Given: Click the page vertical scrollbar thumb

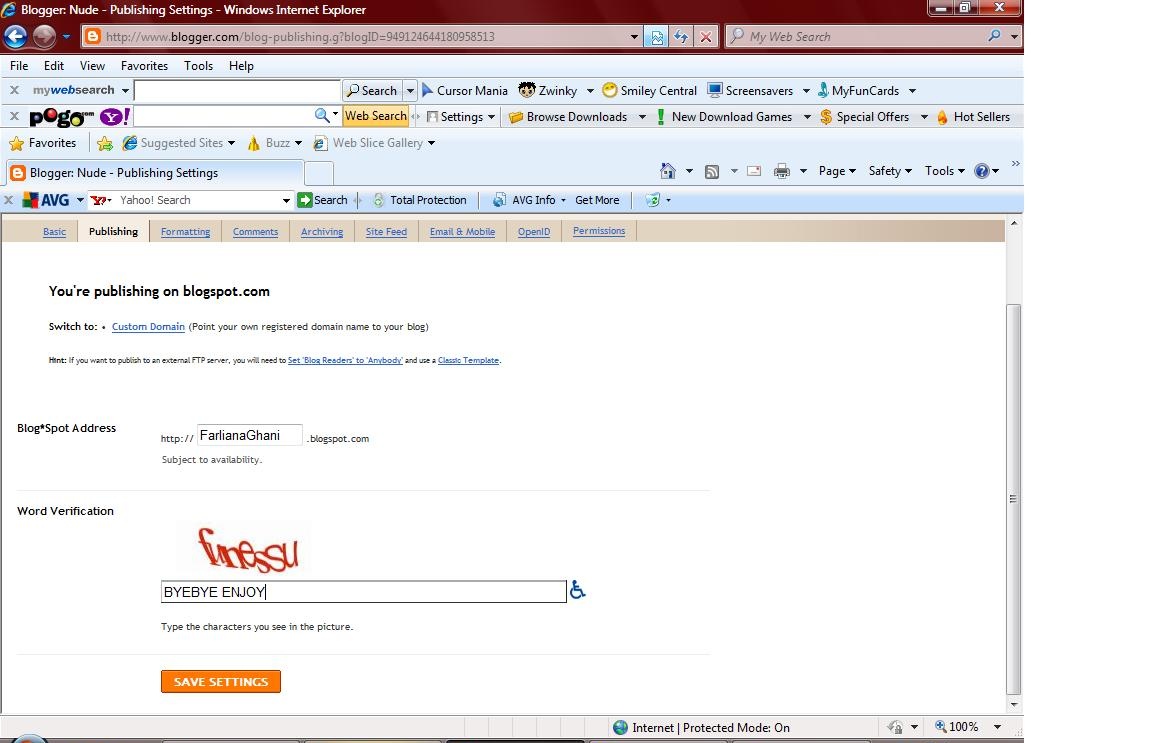Looking at the screenshot, I should (x=1013, y=499).
